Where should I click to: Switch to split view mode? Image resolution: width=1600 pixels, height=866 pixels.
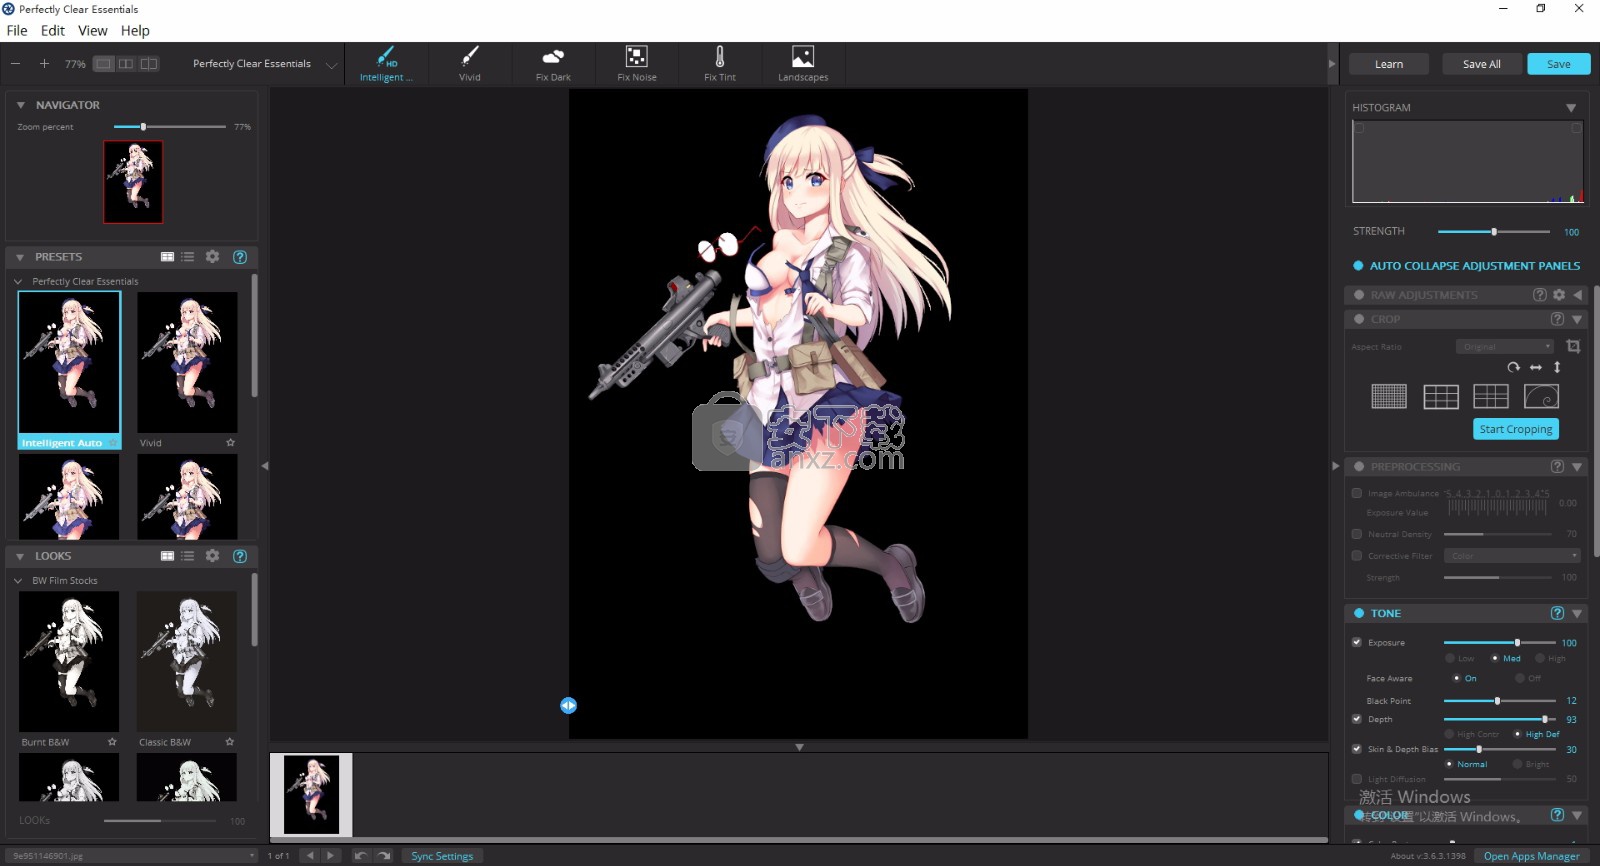(x=149, y=63)
